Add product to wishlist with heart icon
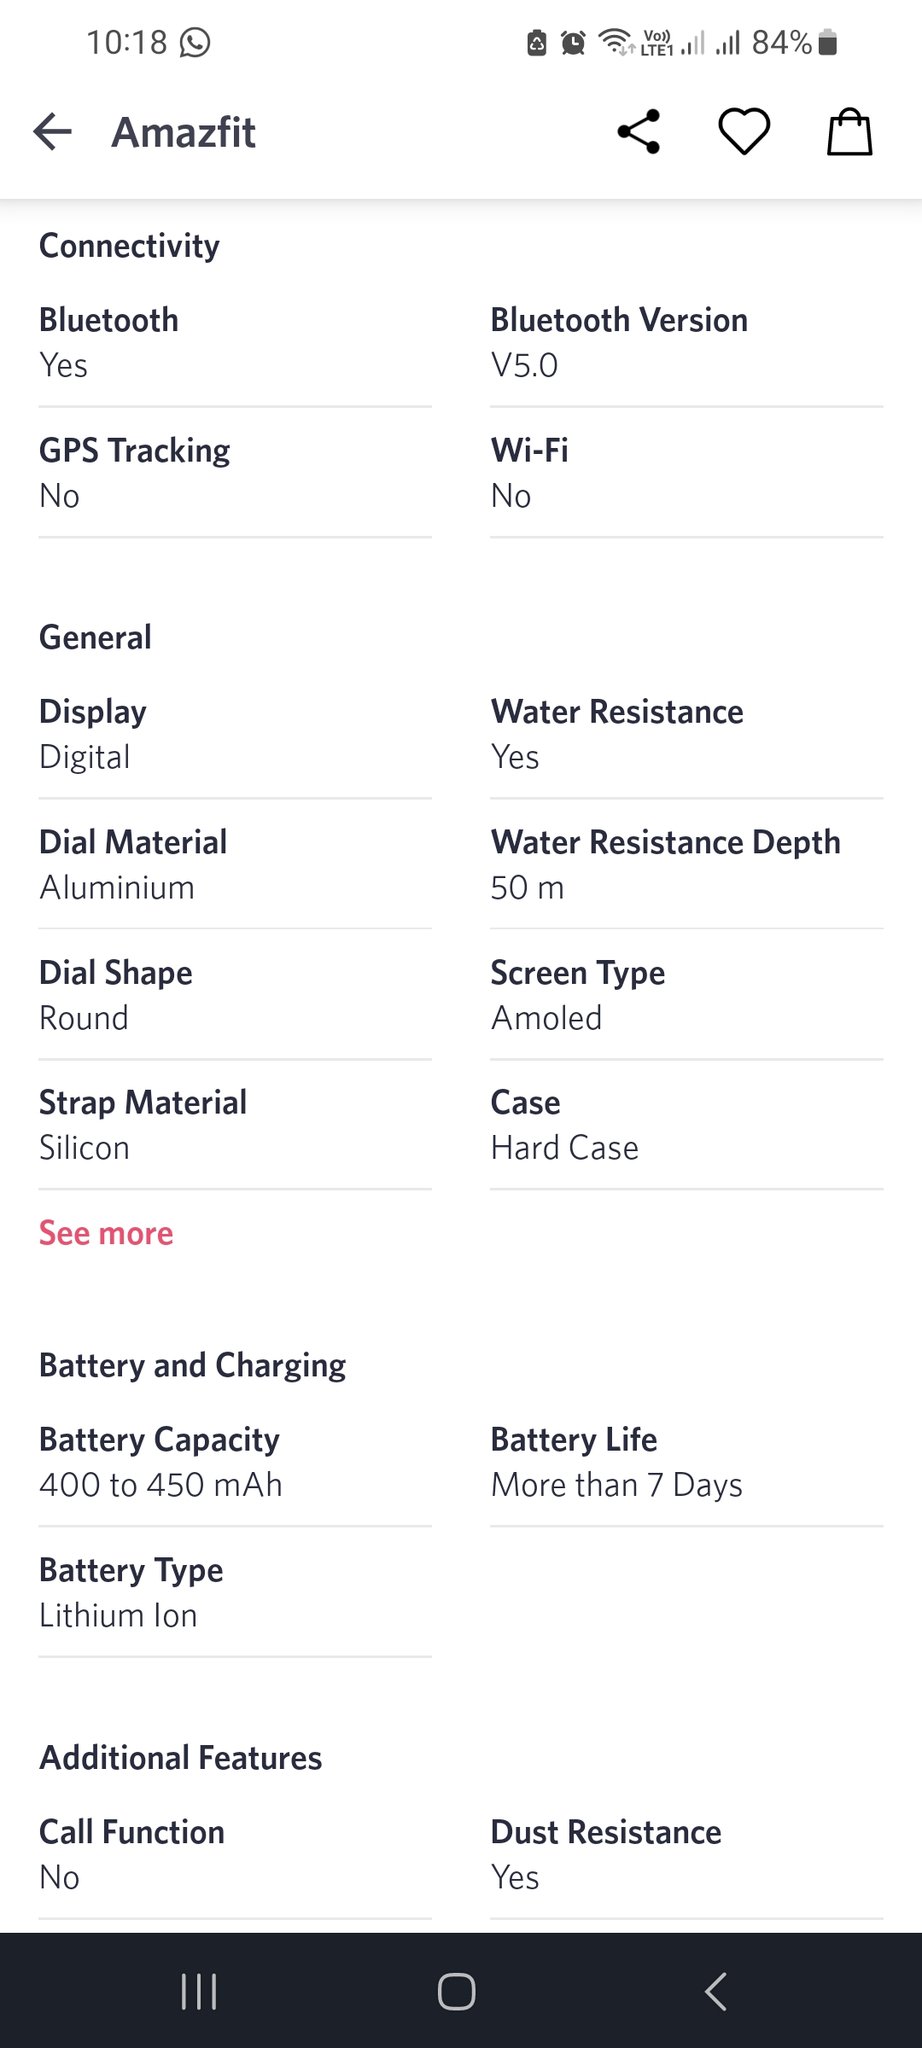The image size is (922, 2048). pos(744,131)
